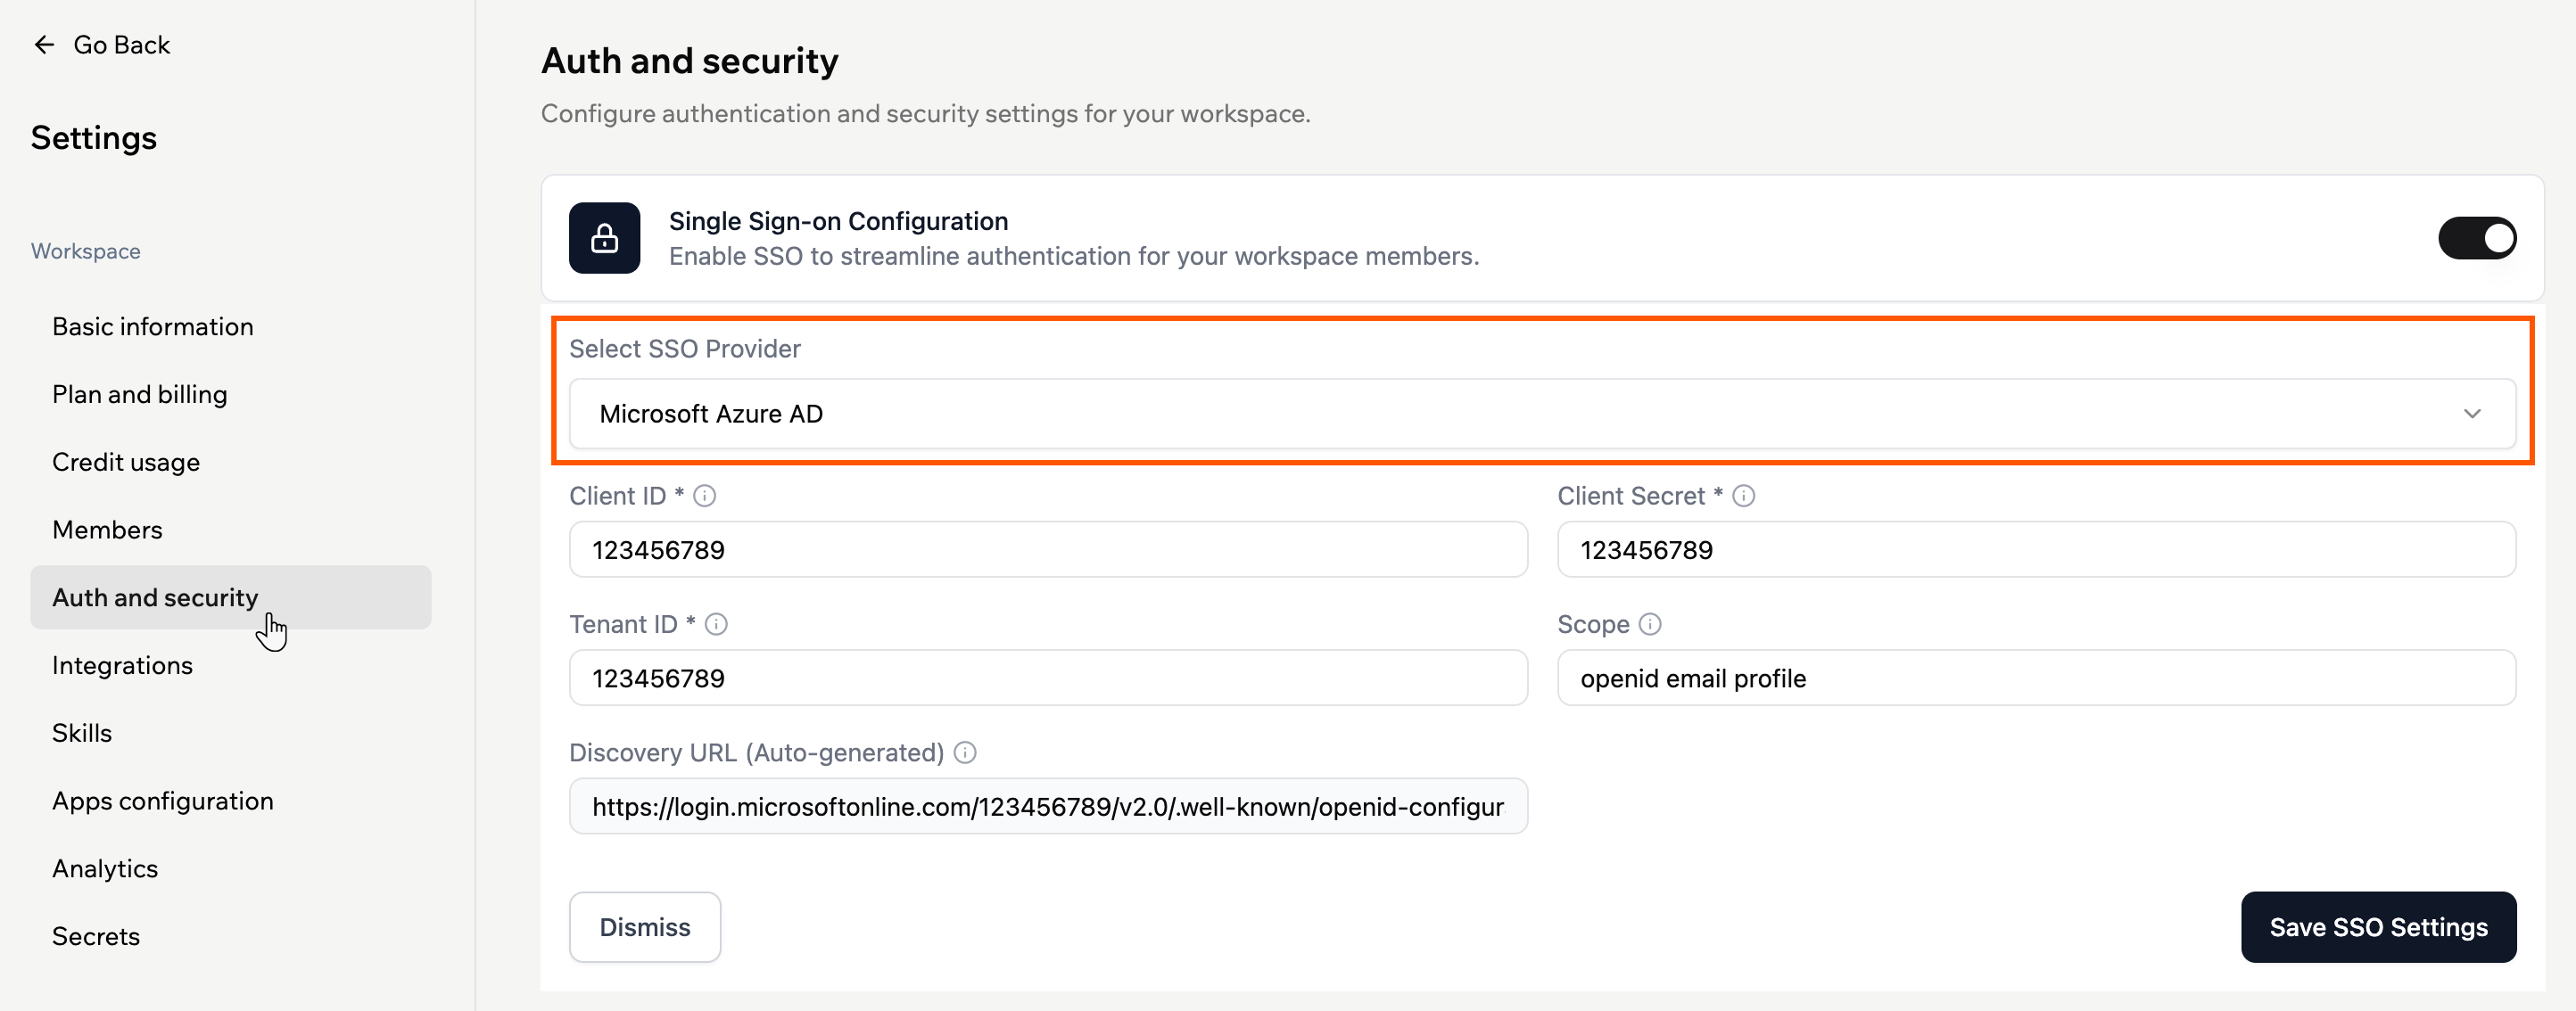The image size is (2576, 1011).
Task: Click the Workspace section label
Action: (86, 251)
